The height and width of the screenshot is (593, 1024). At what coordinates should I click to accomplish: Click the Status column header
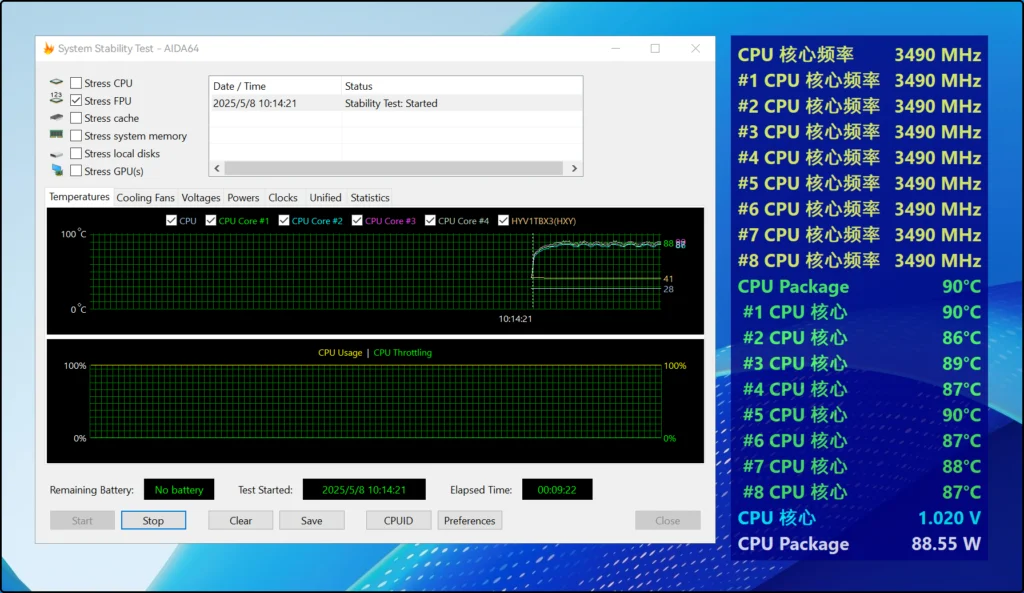coord(462,86)
